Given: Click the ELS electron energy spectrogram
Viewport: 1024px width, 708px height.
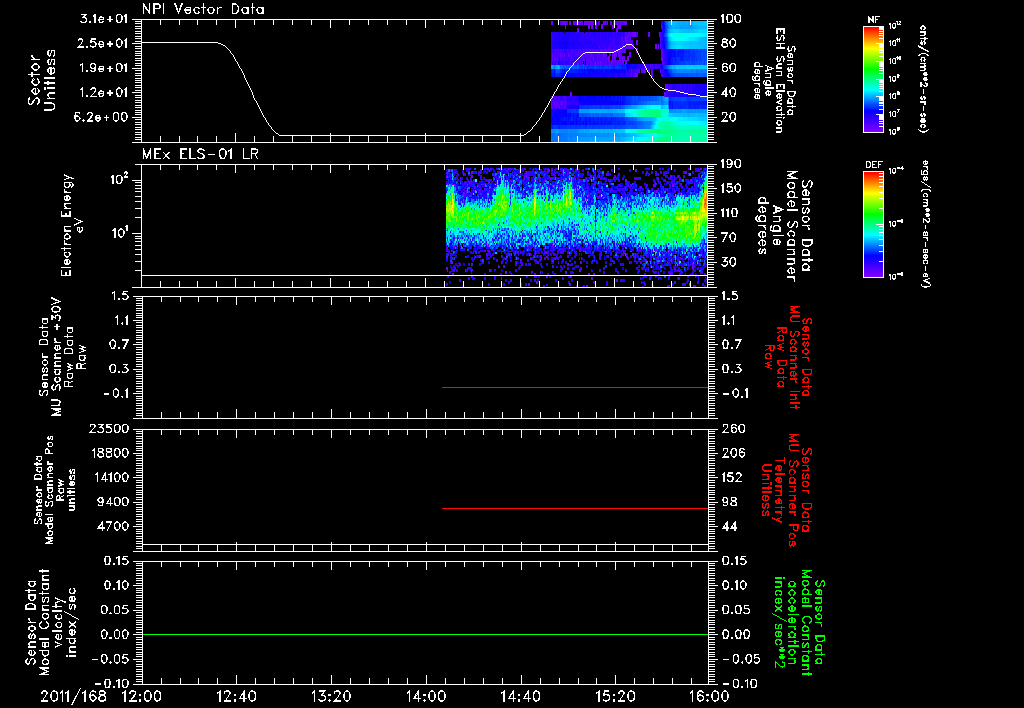Looking at the screenshot, I should [577, 227].
